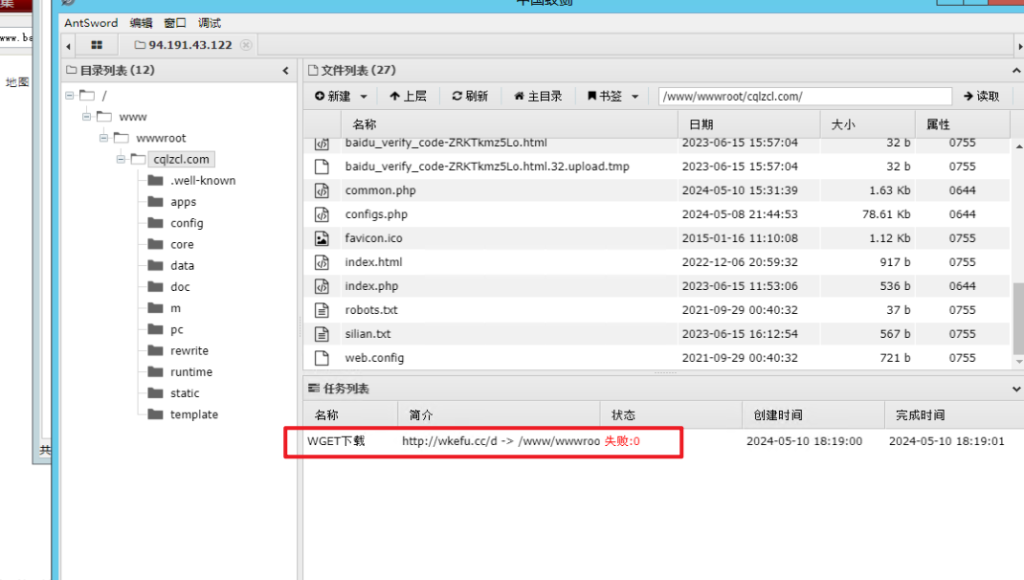Open the 调试 menu
Image resolution: width=1024 pixels, height=580 pixels.
[209, 22]
